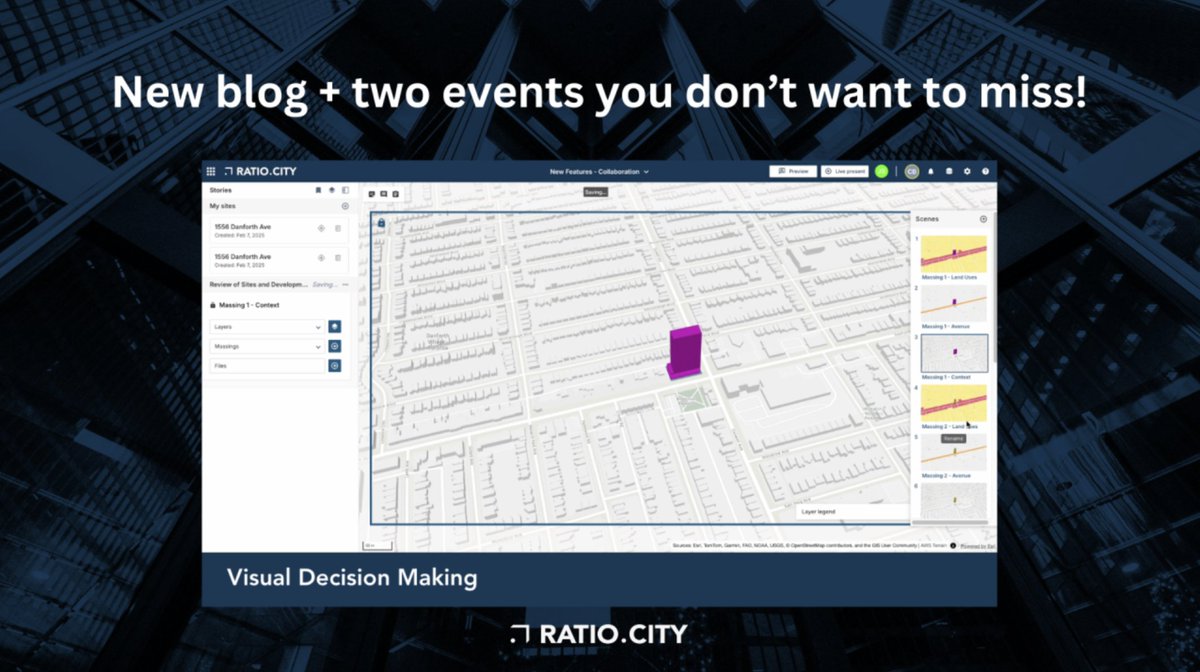This screenshot has width=1200, height=672.
Task: Open the app grid launcher icon
Action: click(x=210, y=171)
